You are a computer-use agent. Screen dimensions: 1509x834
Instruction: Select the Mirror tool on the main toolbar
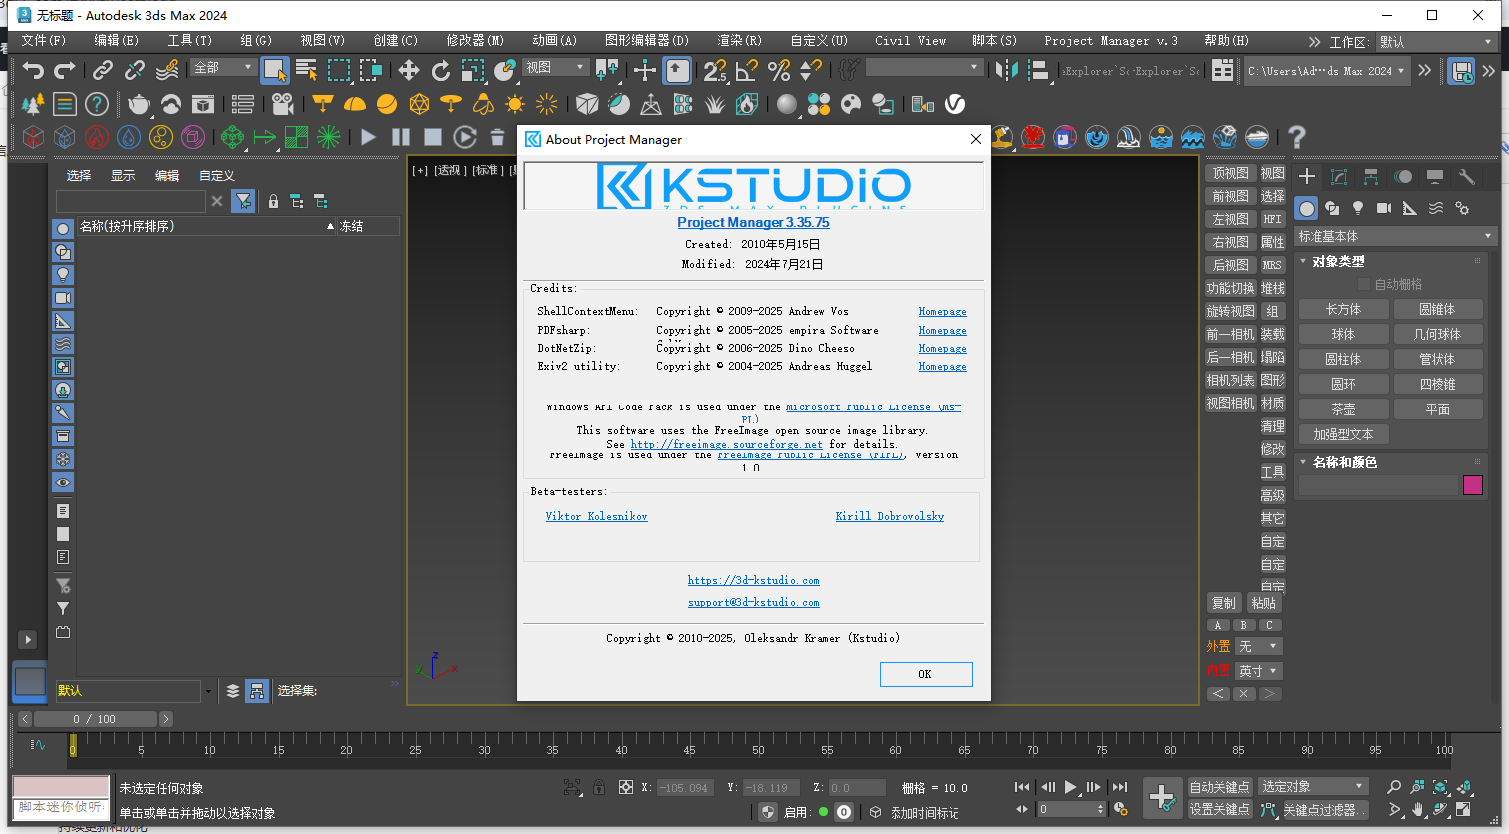(x=1005, y=70)
